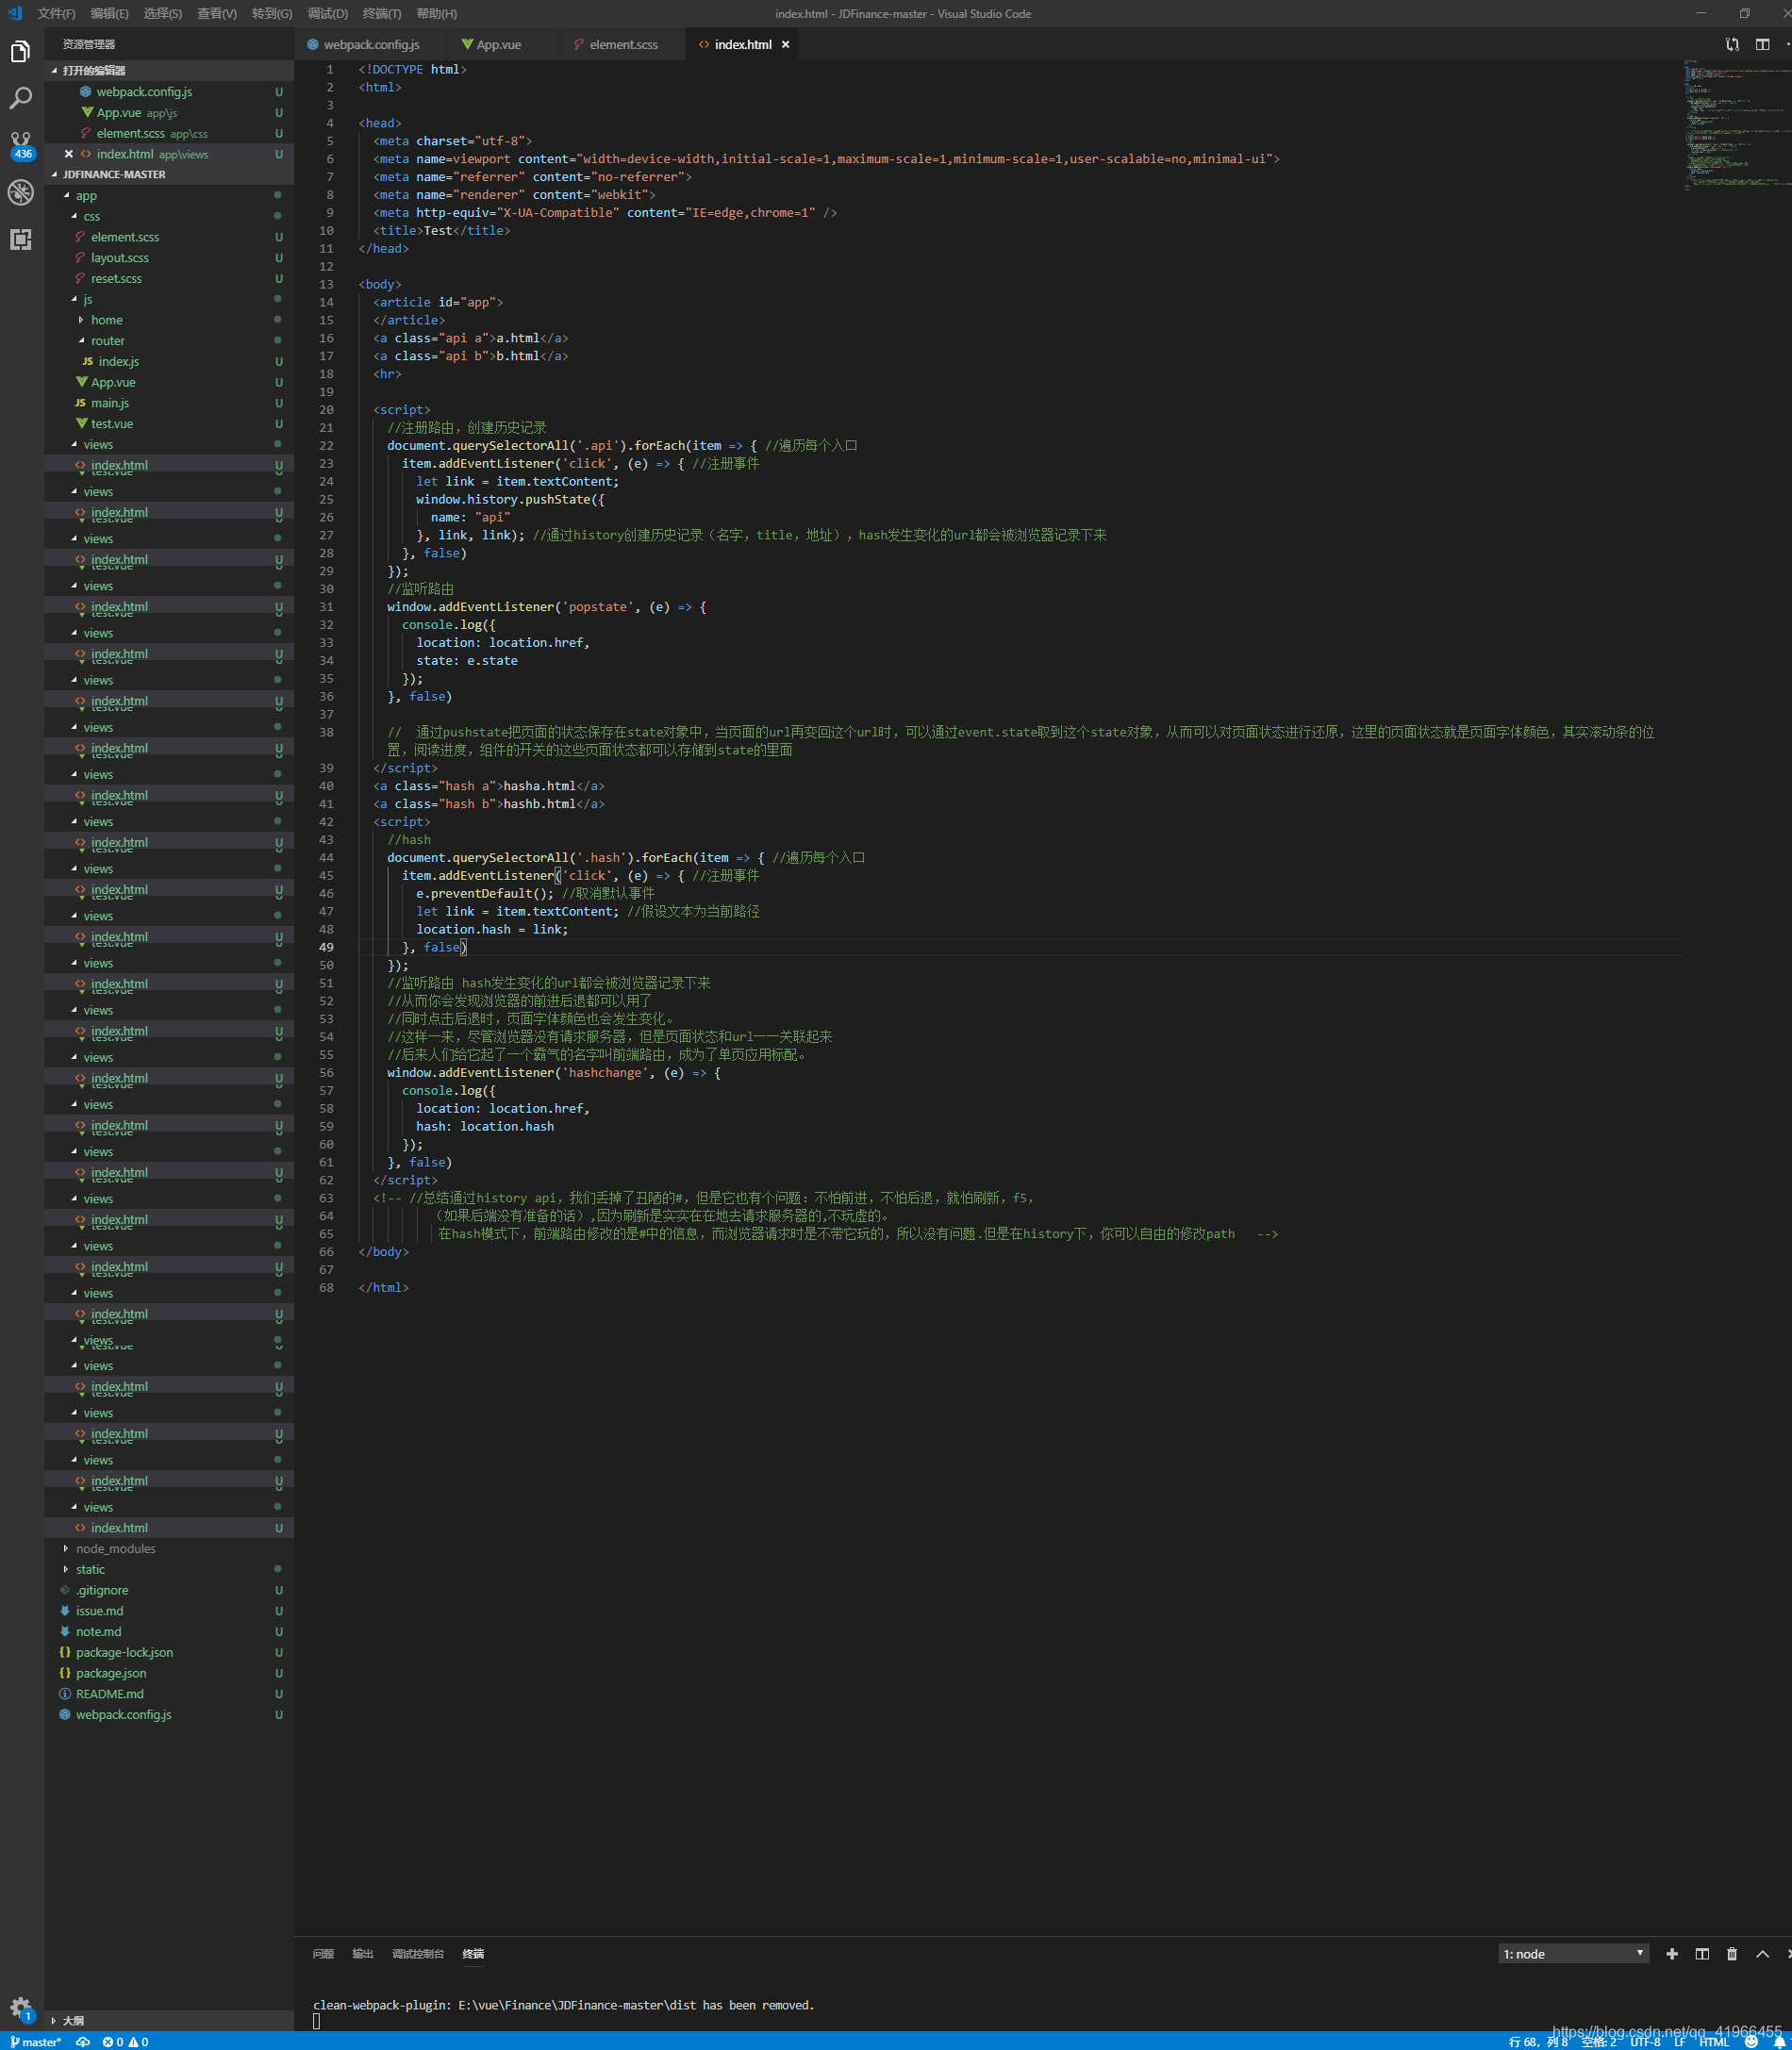Click cursor position 行 68, 列 8
Screen dimensions: 1792x2050
[1538, 2042]
